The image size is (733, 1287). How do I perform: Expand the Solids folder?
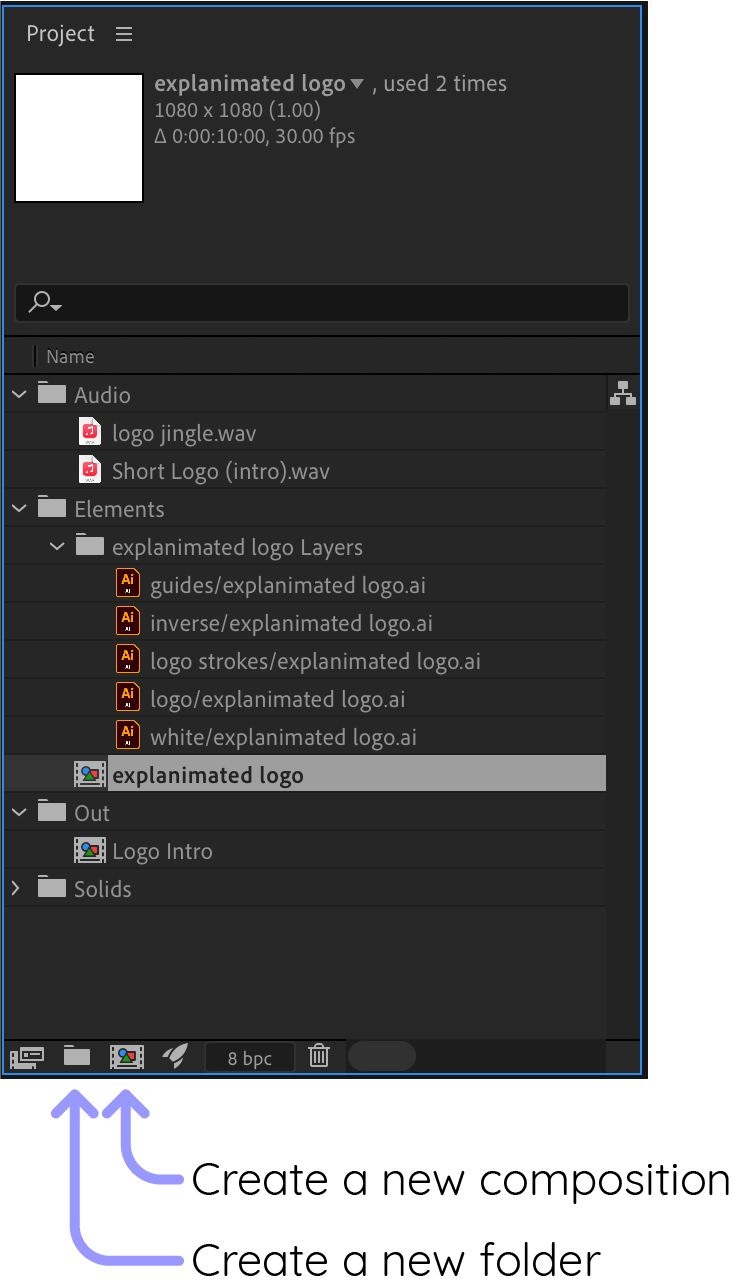(18, 888)
